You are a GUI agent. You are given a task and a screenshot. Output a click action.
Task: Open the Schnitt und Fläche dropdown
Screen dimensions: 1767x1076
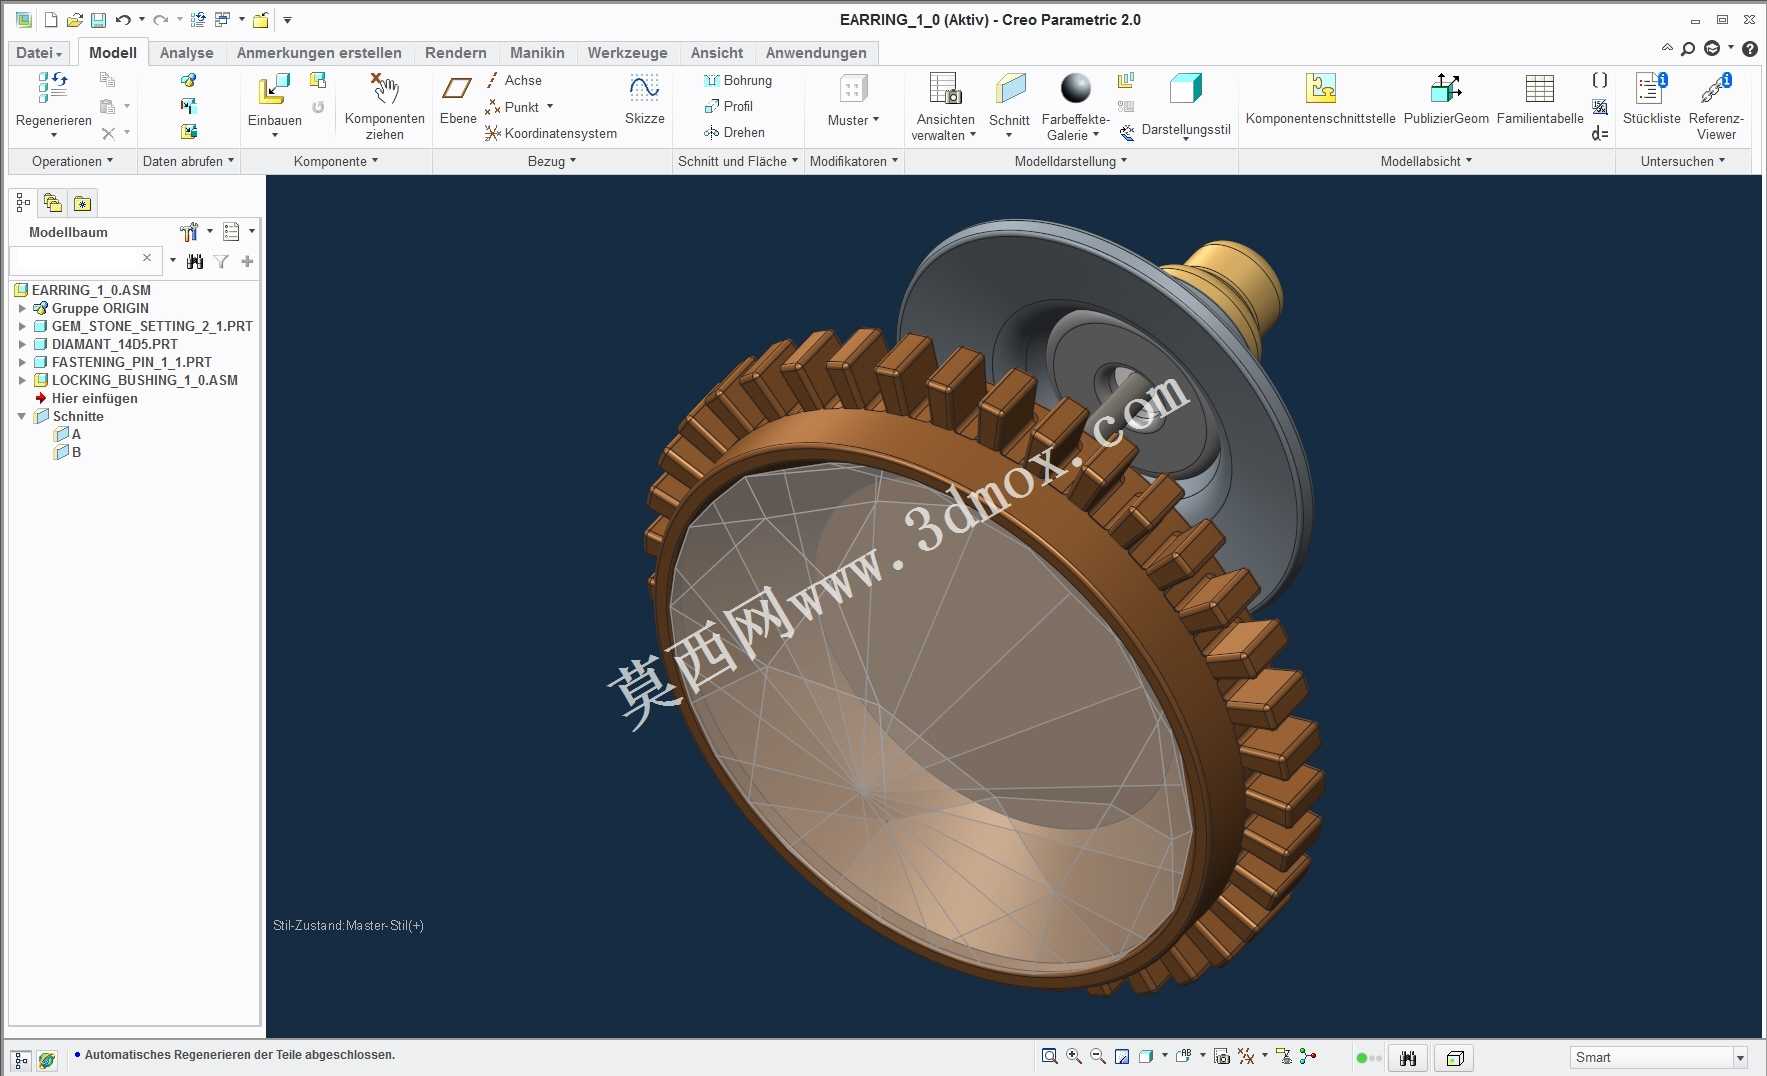pos(738,161)
